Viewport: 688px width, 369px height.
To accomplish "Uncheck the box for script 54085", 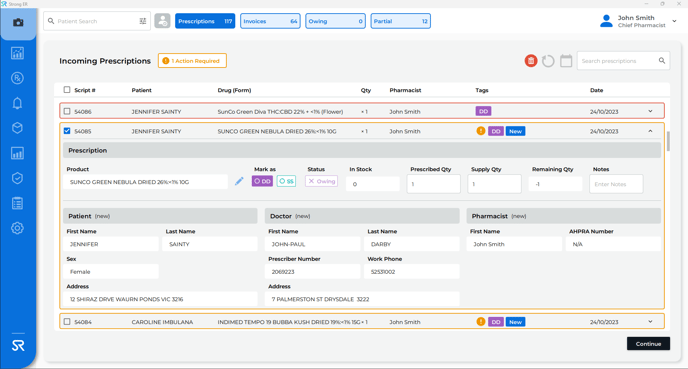I will point(67,131).
